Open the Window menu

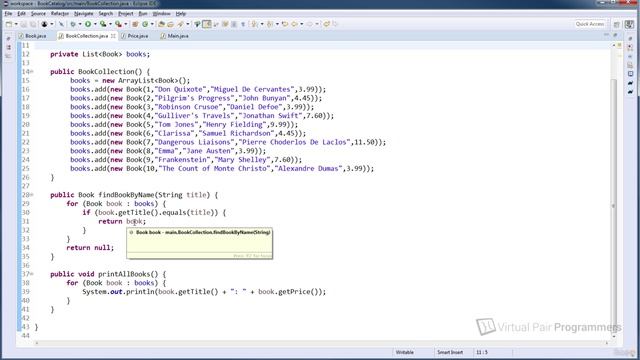coord(162,13)
